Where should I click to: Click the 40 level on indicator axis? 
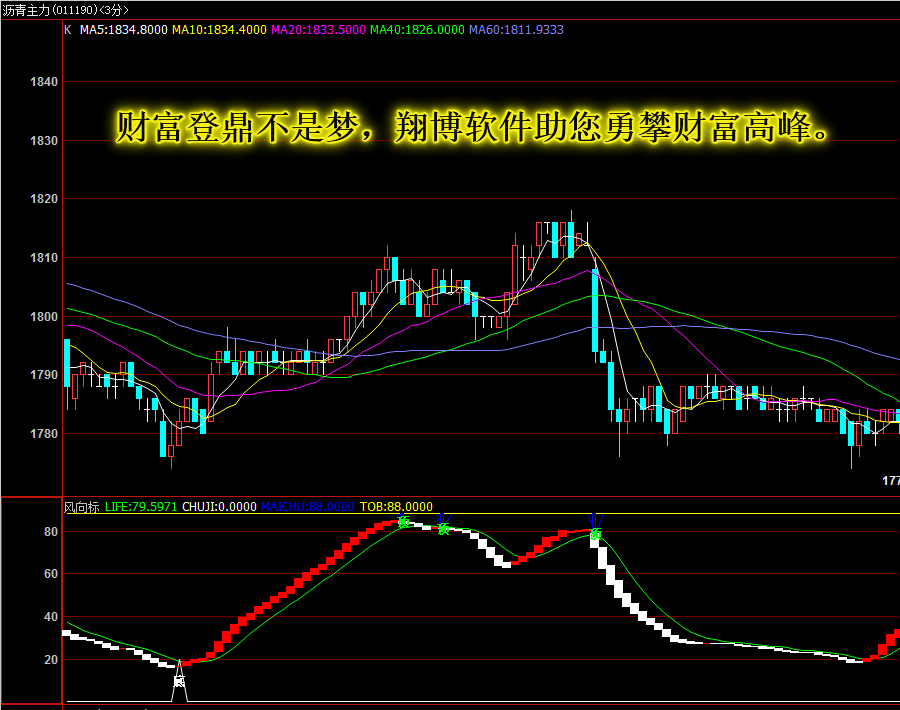51,617
